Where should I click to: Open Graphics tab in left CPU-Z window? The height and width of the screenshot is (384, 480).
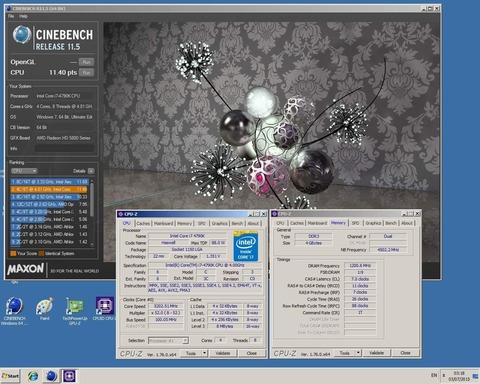click(219, 223)
